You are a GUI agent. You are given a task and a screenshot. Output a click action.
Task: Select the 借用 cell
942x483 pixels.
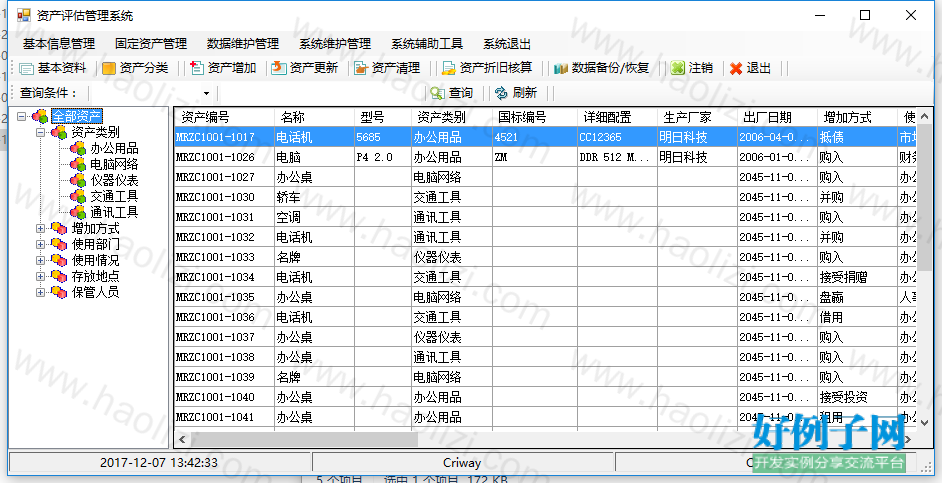tap(857, 317)
